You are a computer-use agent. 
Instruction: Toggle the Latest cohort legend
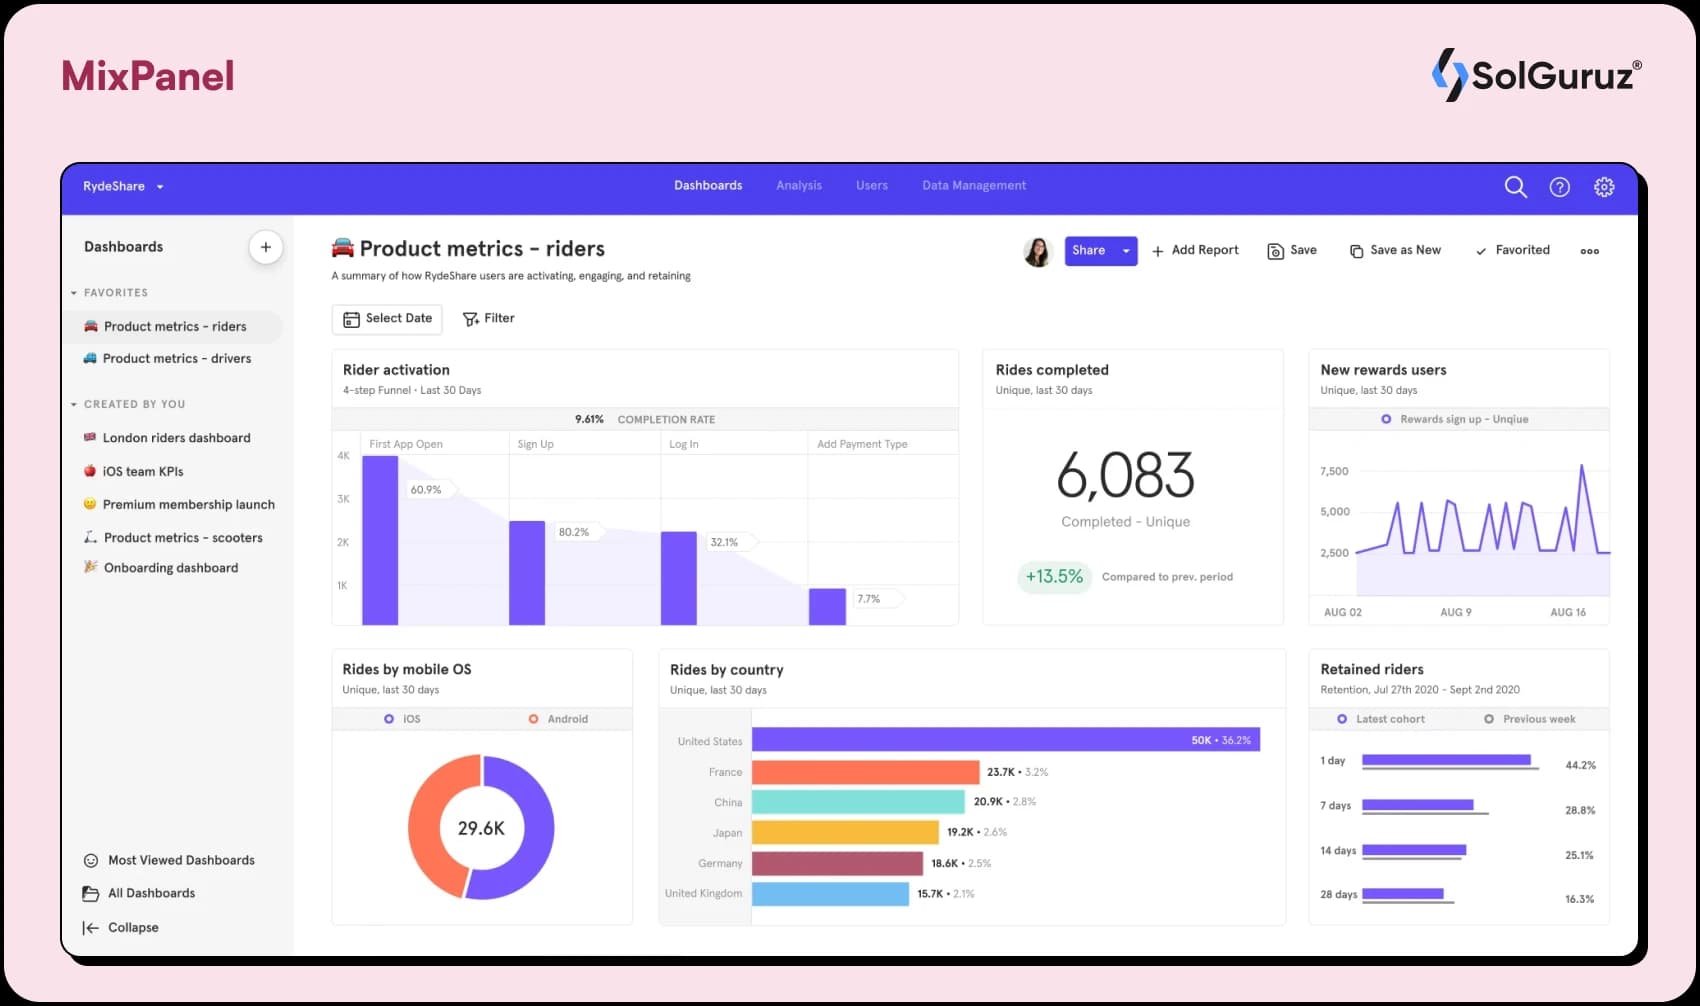[x=1381, y=719]
